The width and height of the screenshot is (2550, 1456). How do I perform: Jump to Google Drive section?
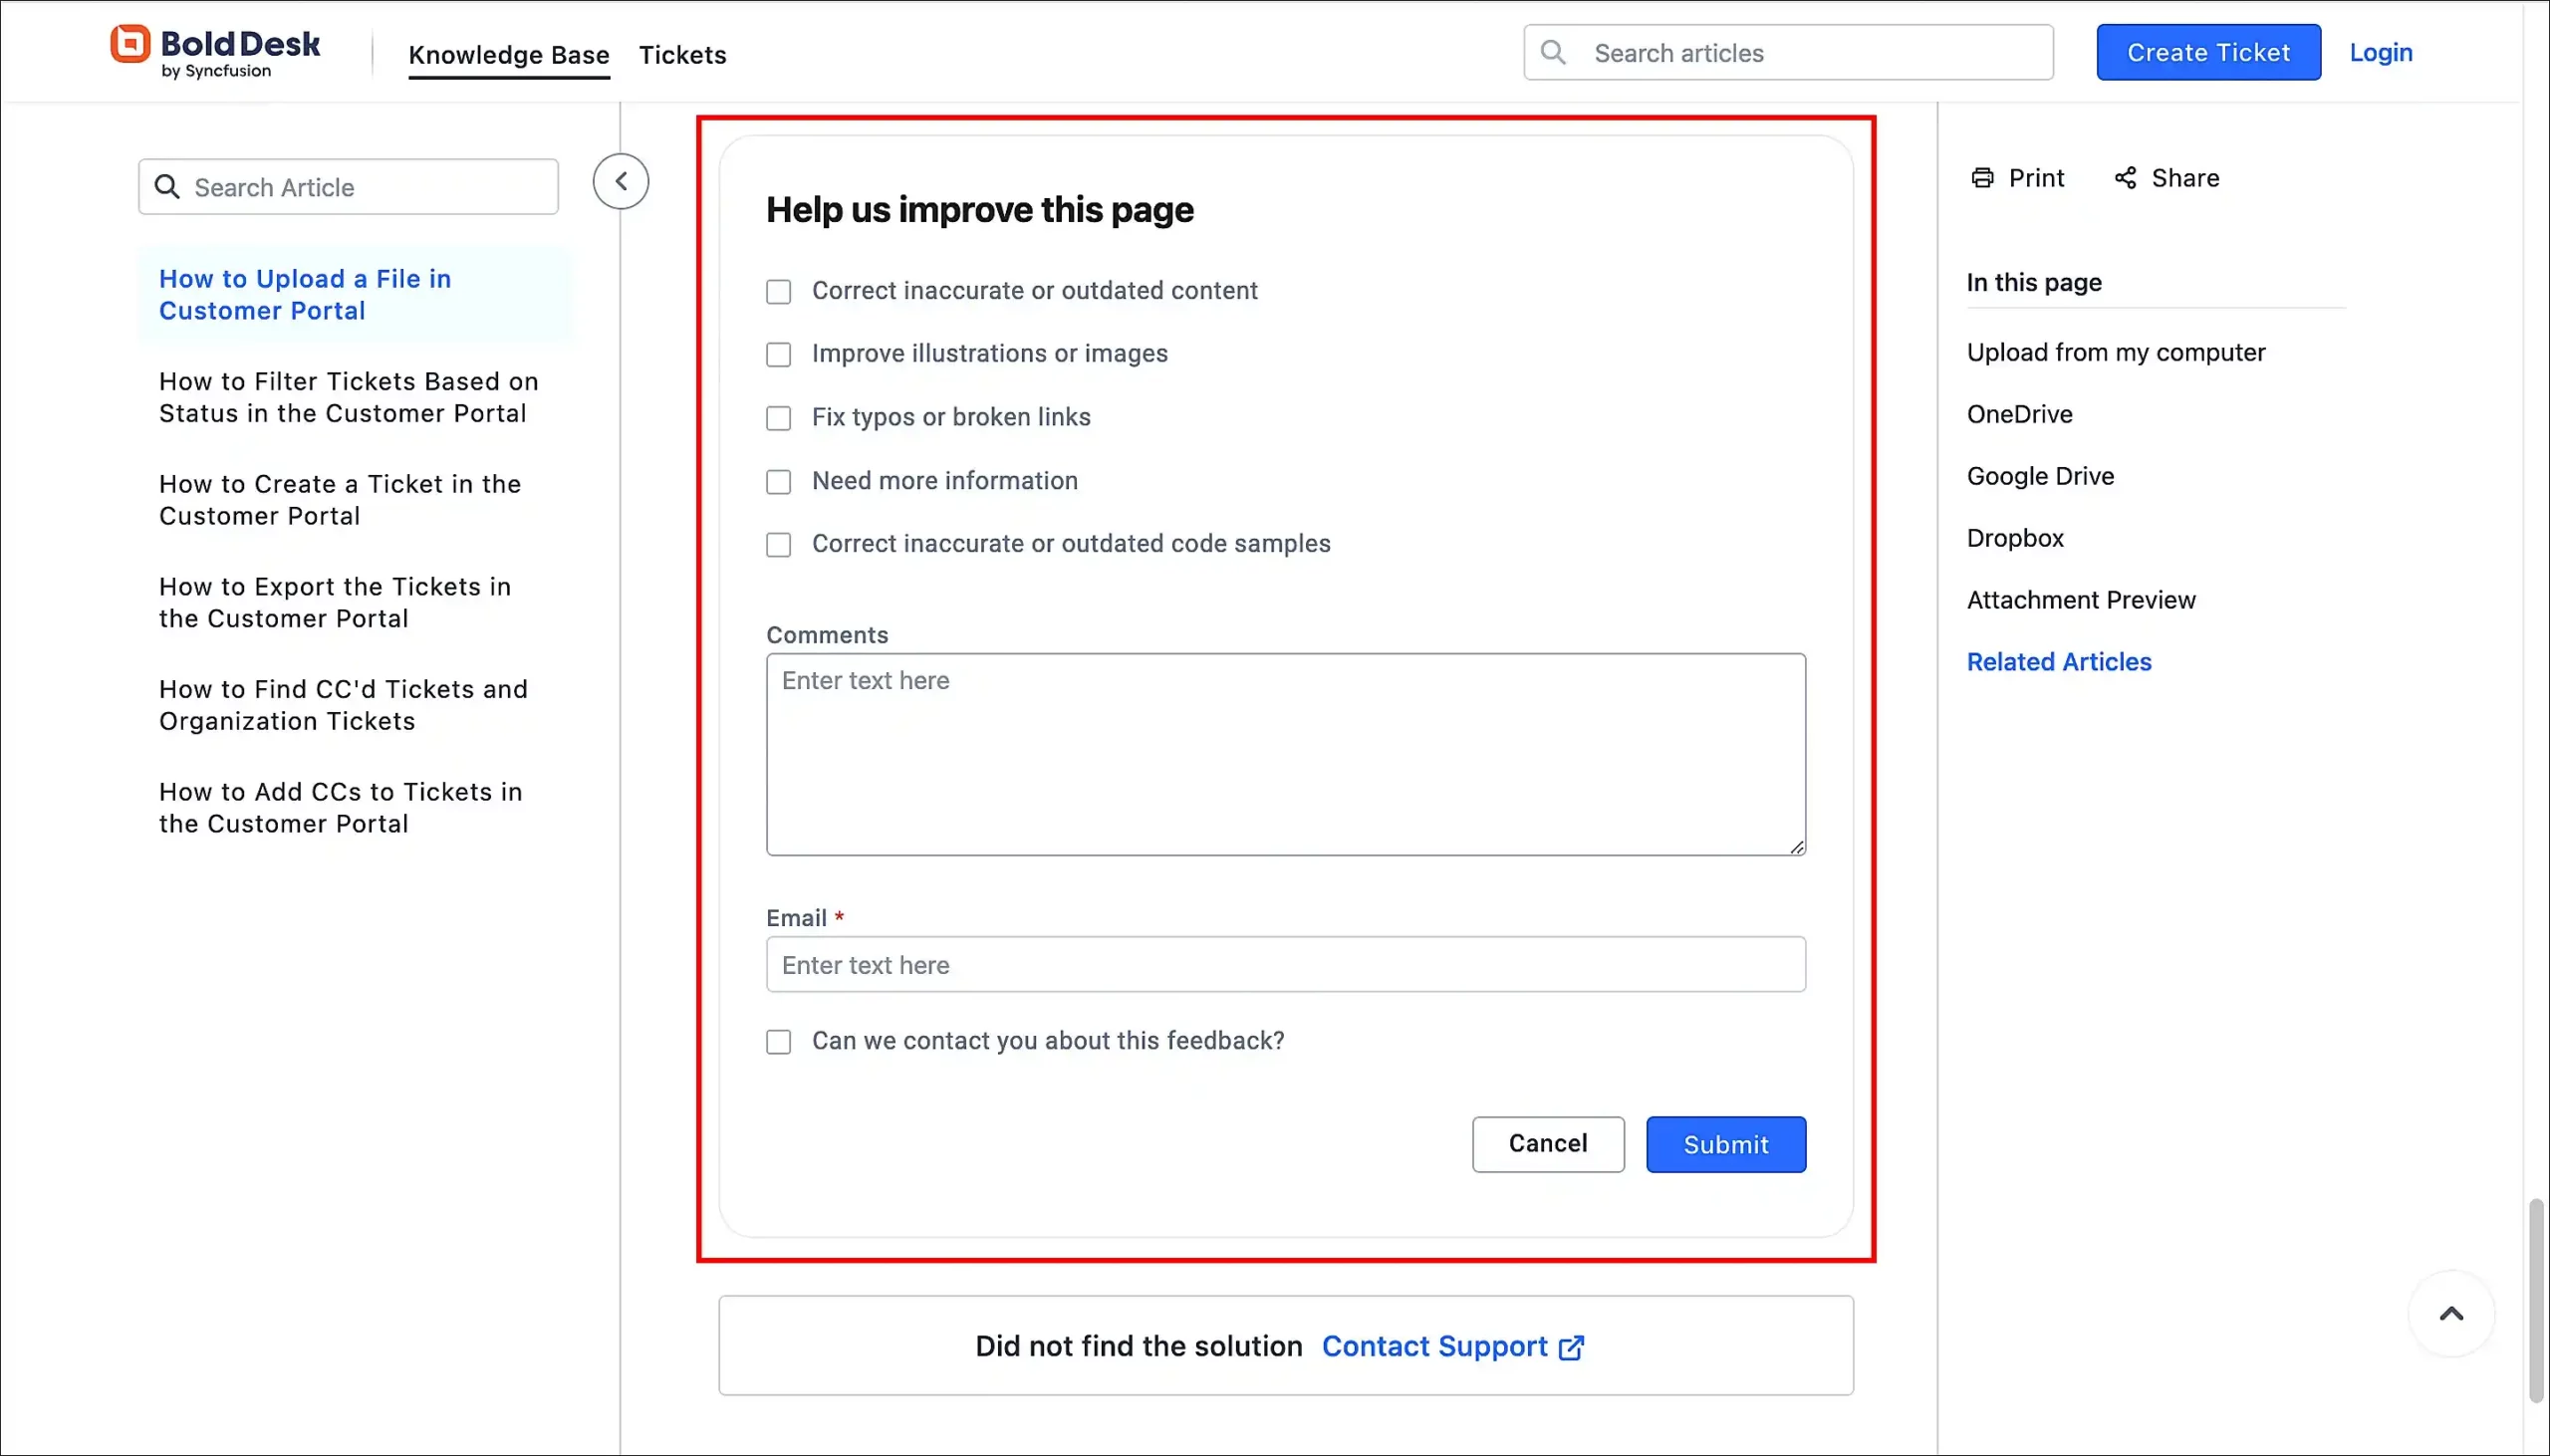(2040, 476)
